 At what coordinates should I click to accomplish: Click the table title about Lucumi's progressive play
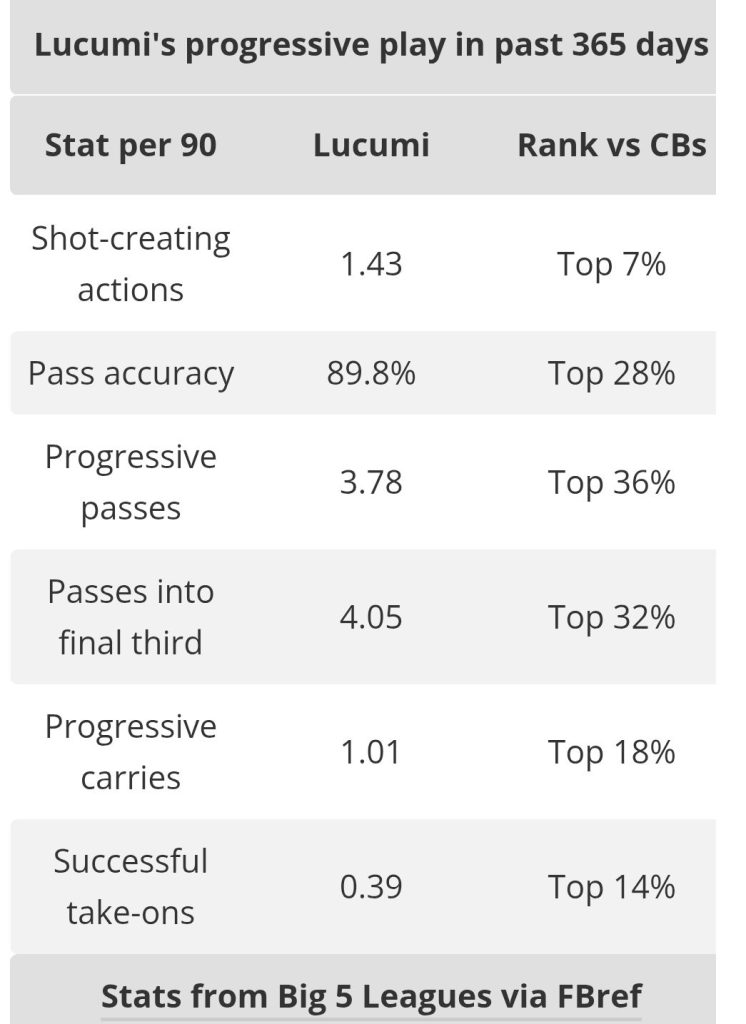click(x=371, y=46)
